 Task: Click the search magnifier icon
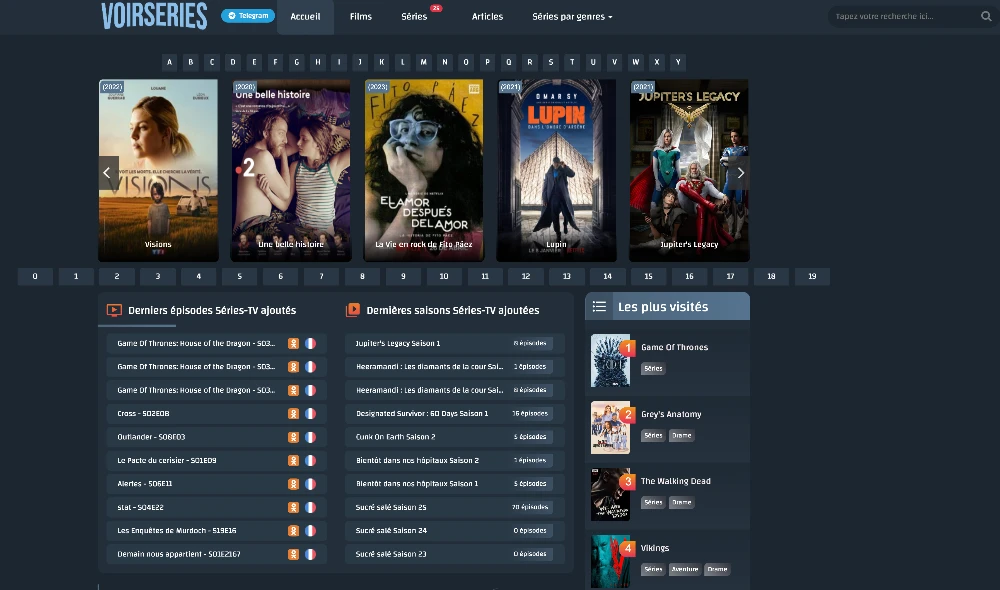986,17
